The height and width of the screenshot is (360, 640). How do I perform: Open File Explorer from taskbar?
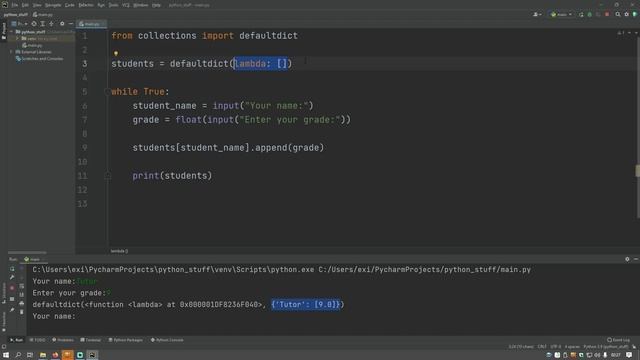42,355
